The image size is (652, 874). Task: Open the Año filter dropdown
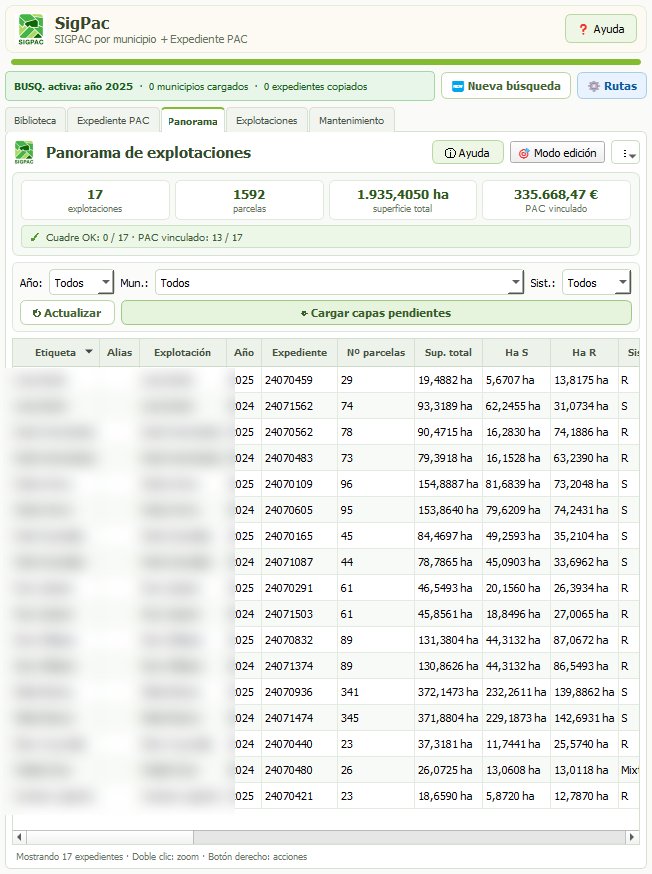click(81, 283)
